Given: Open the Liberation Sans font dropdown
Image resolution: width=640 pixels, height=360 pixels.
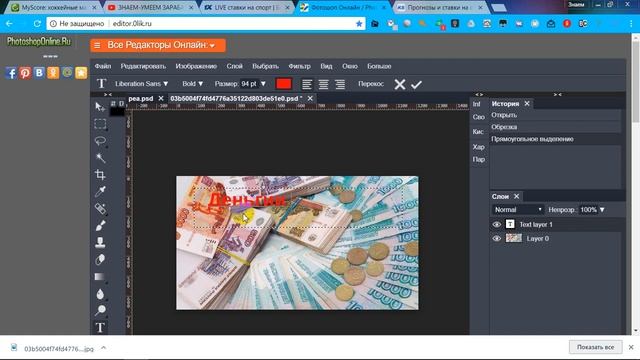Looking at the screenshot, I should click(142, 84).
